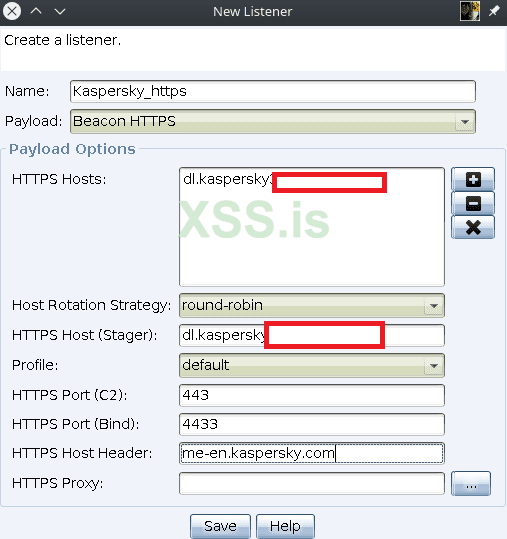Click the New Listener title text
This screenshot has height=539, width=507.
253,12
